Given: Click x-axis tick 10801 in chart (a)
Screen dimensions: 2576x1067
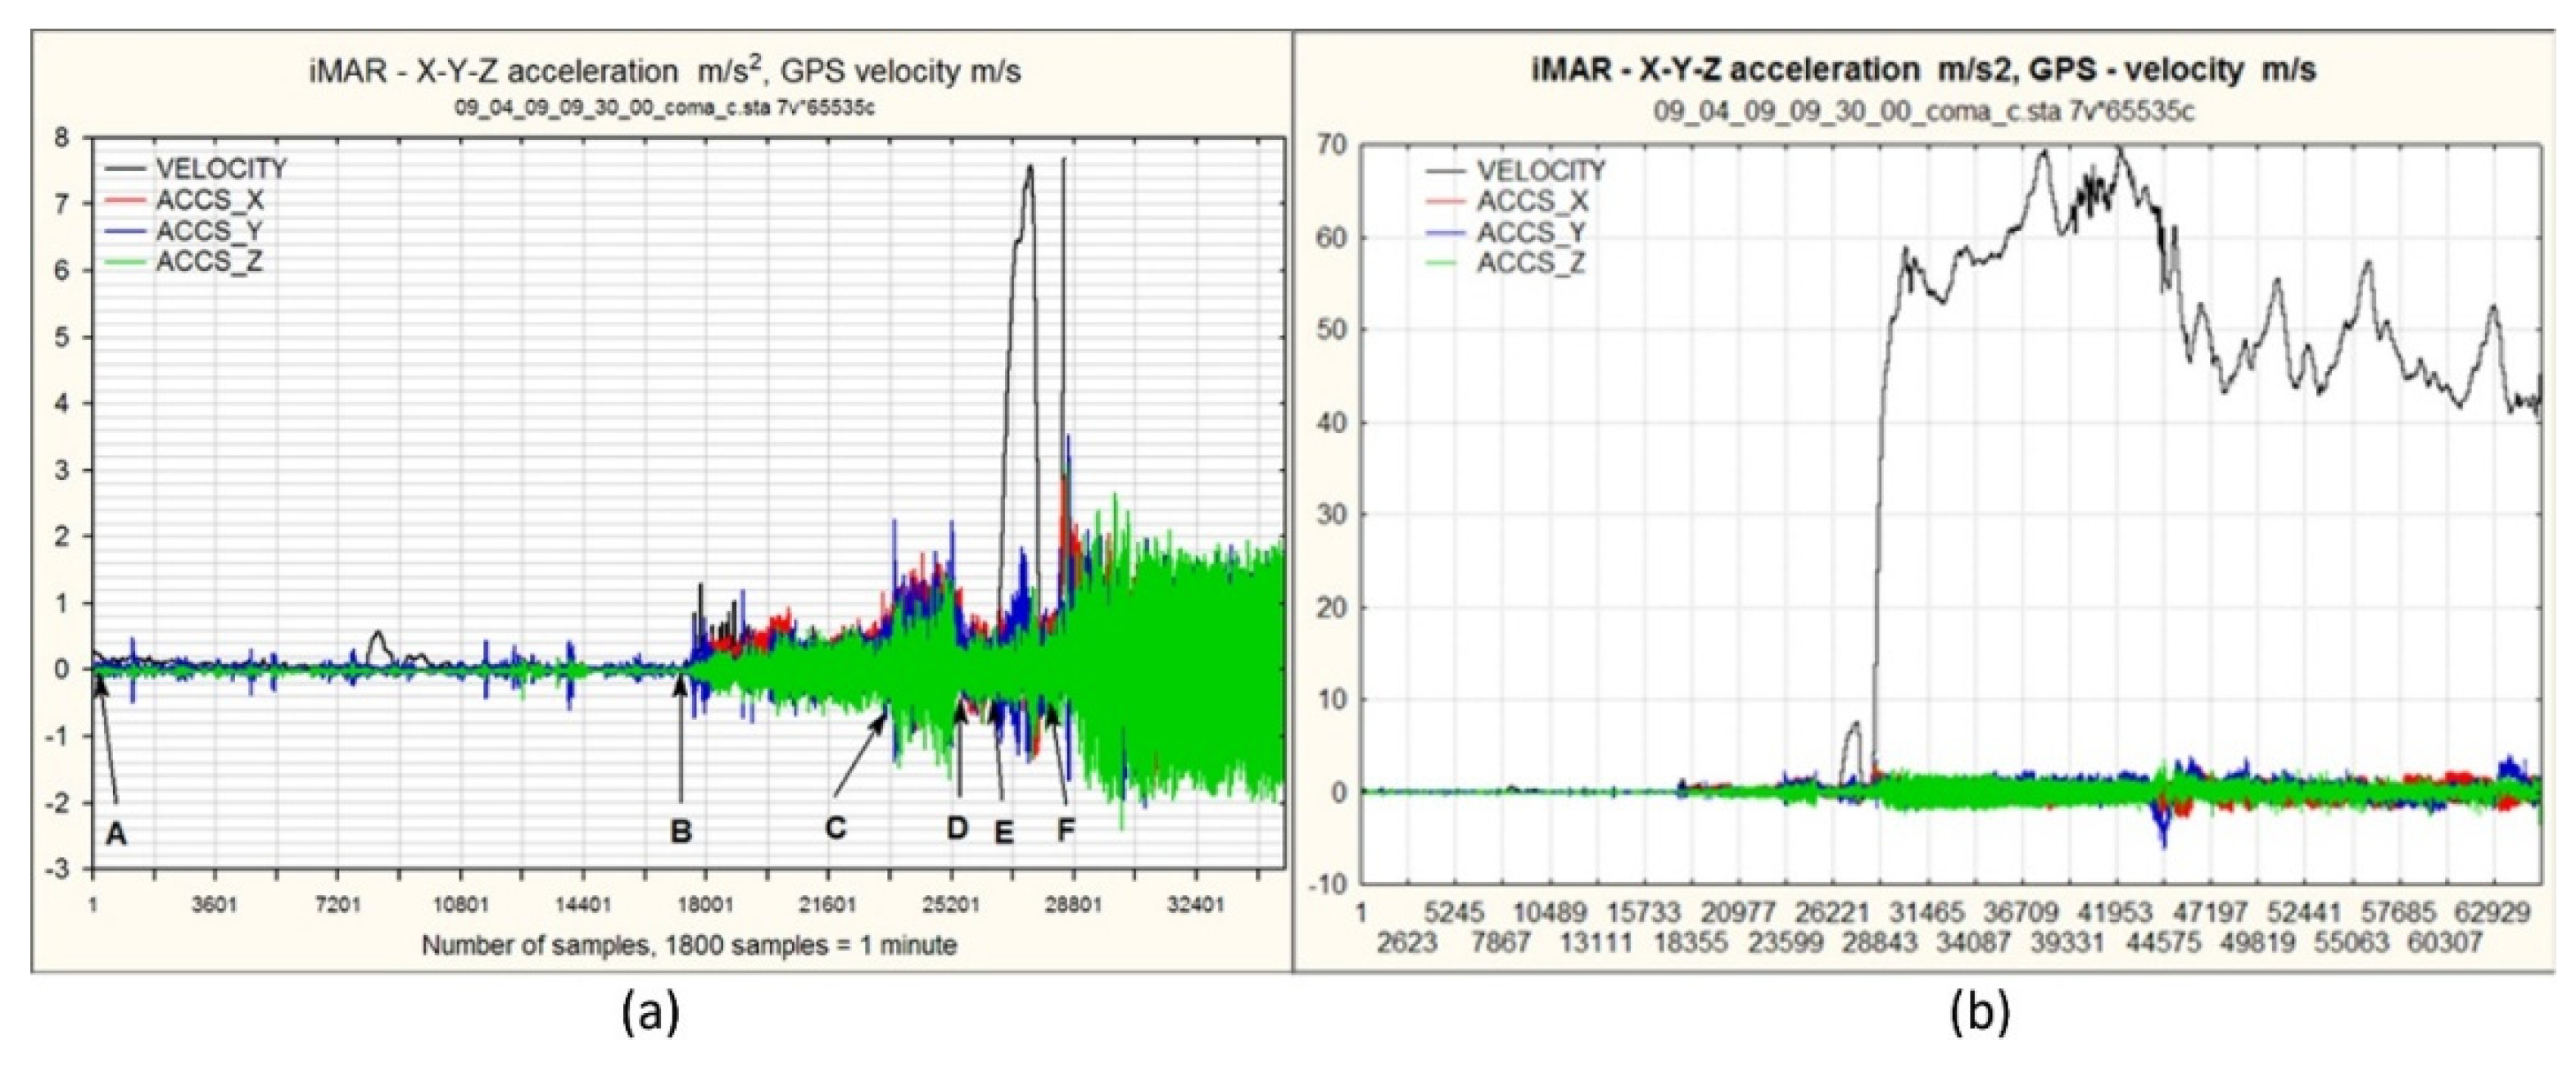Looking at the screenshot, I should [460, 906].
